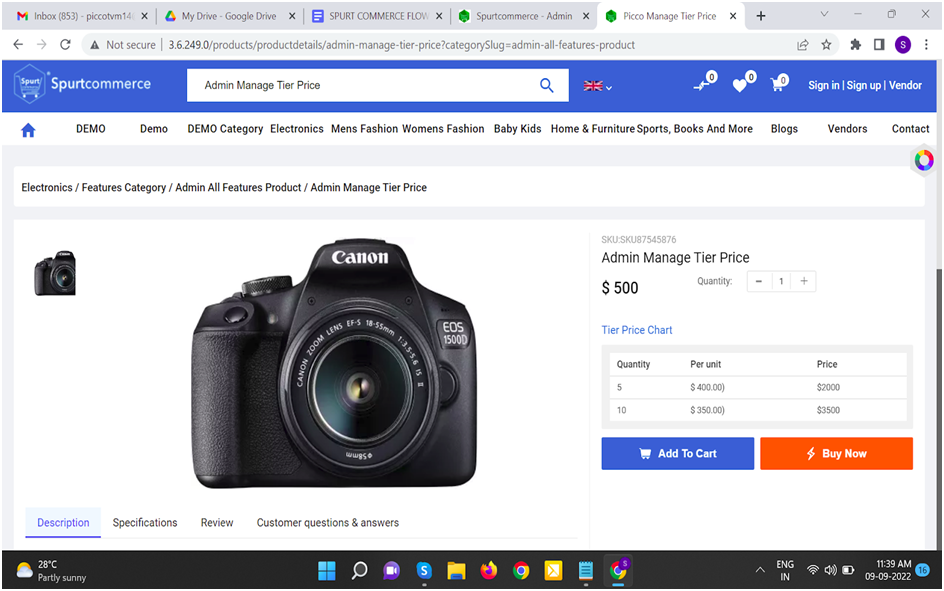This screenshot has height=591, width=944.
Task: Open Notepad icon in taskbar
Action: tap(585, 570)
